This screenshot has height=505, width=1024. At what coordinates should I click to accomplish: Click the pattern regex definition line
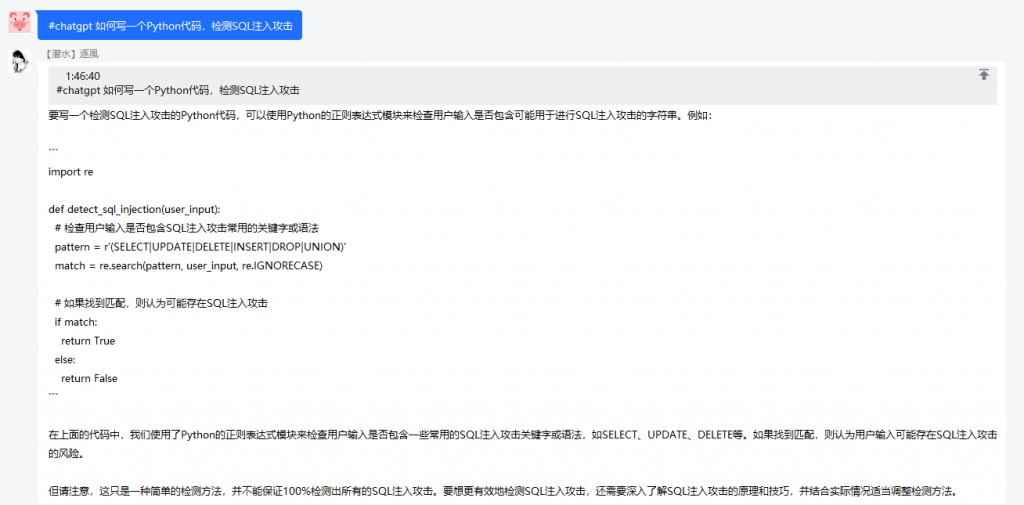click(200, 247)
